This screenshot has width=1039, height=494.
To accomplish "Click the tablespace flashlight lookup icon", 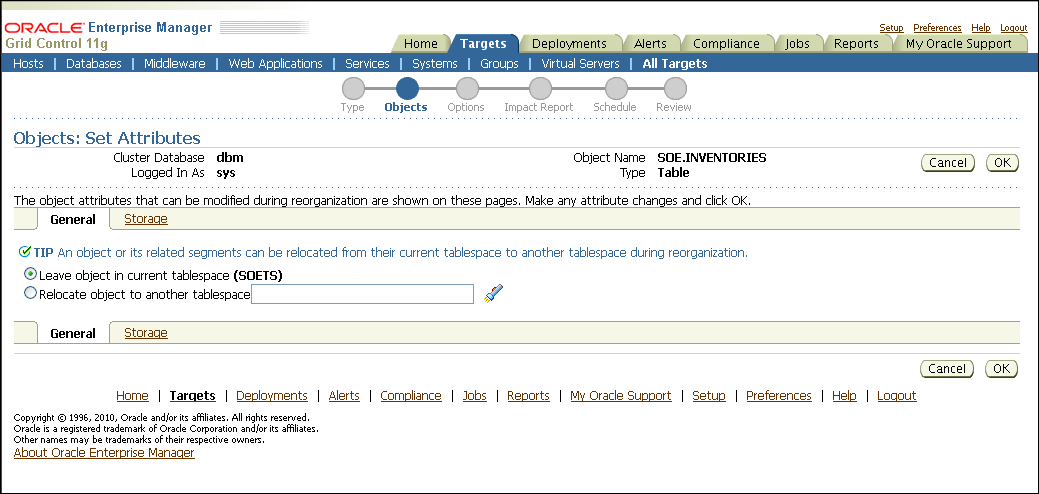I will tap(493, 293).
